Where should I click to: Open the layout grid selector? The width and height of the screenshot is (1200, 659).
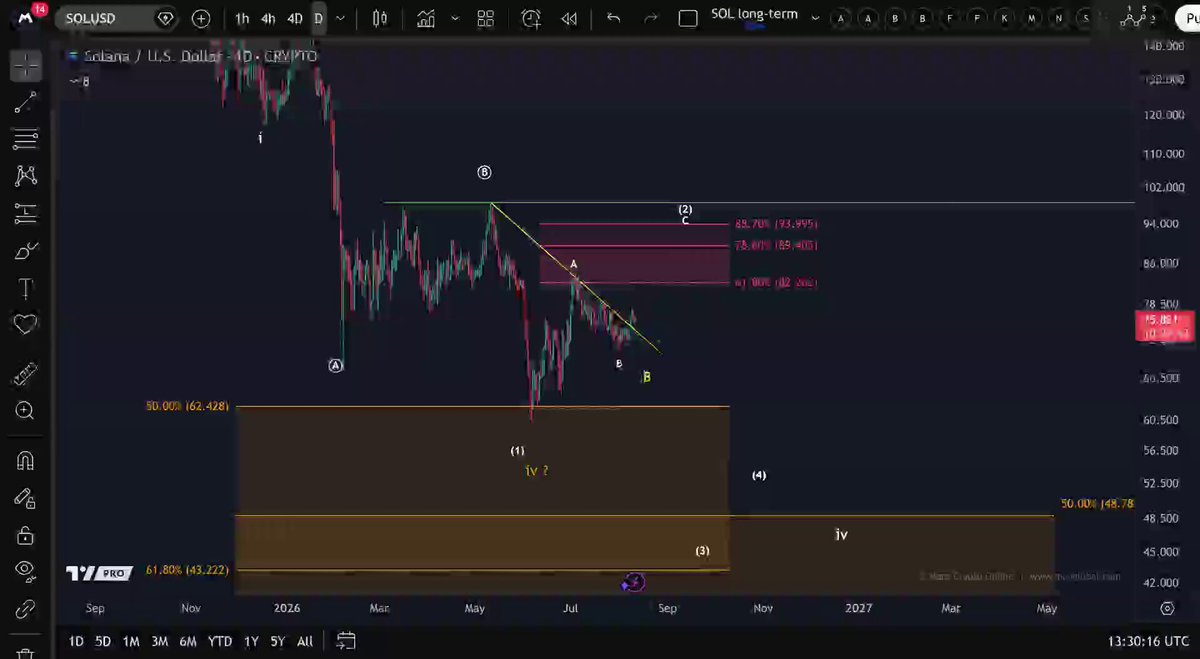[486, 18]
